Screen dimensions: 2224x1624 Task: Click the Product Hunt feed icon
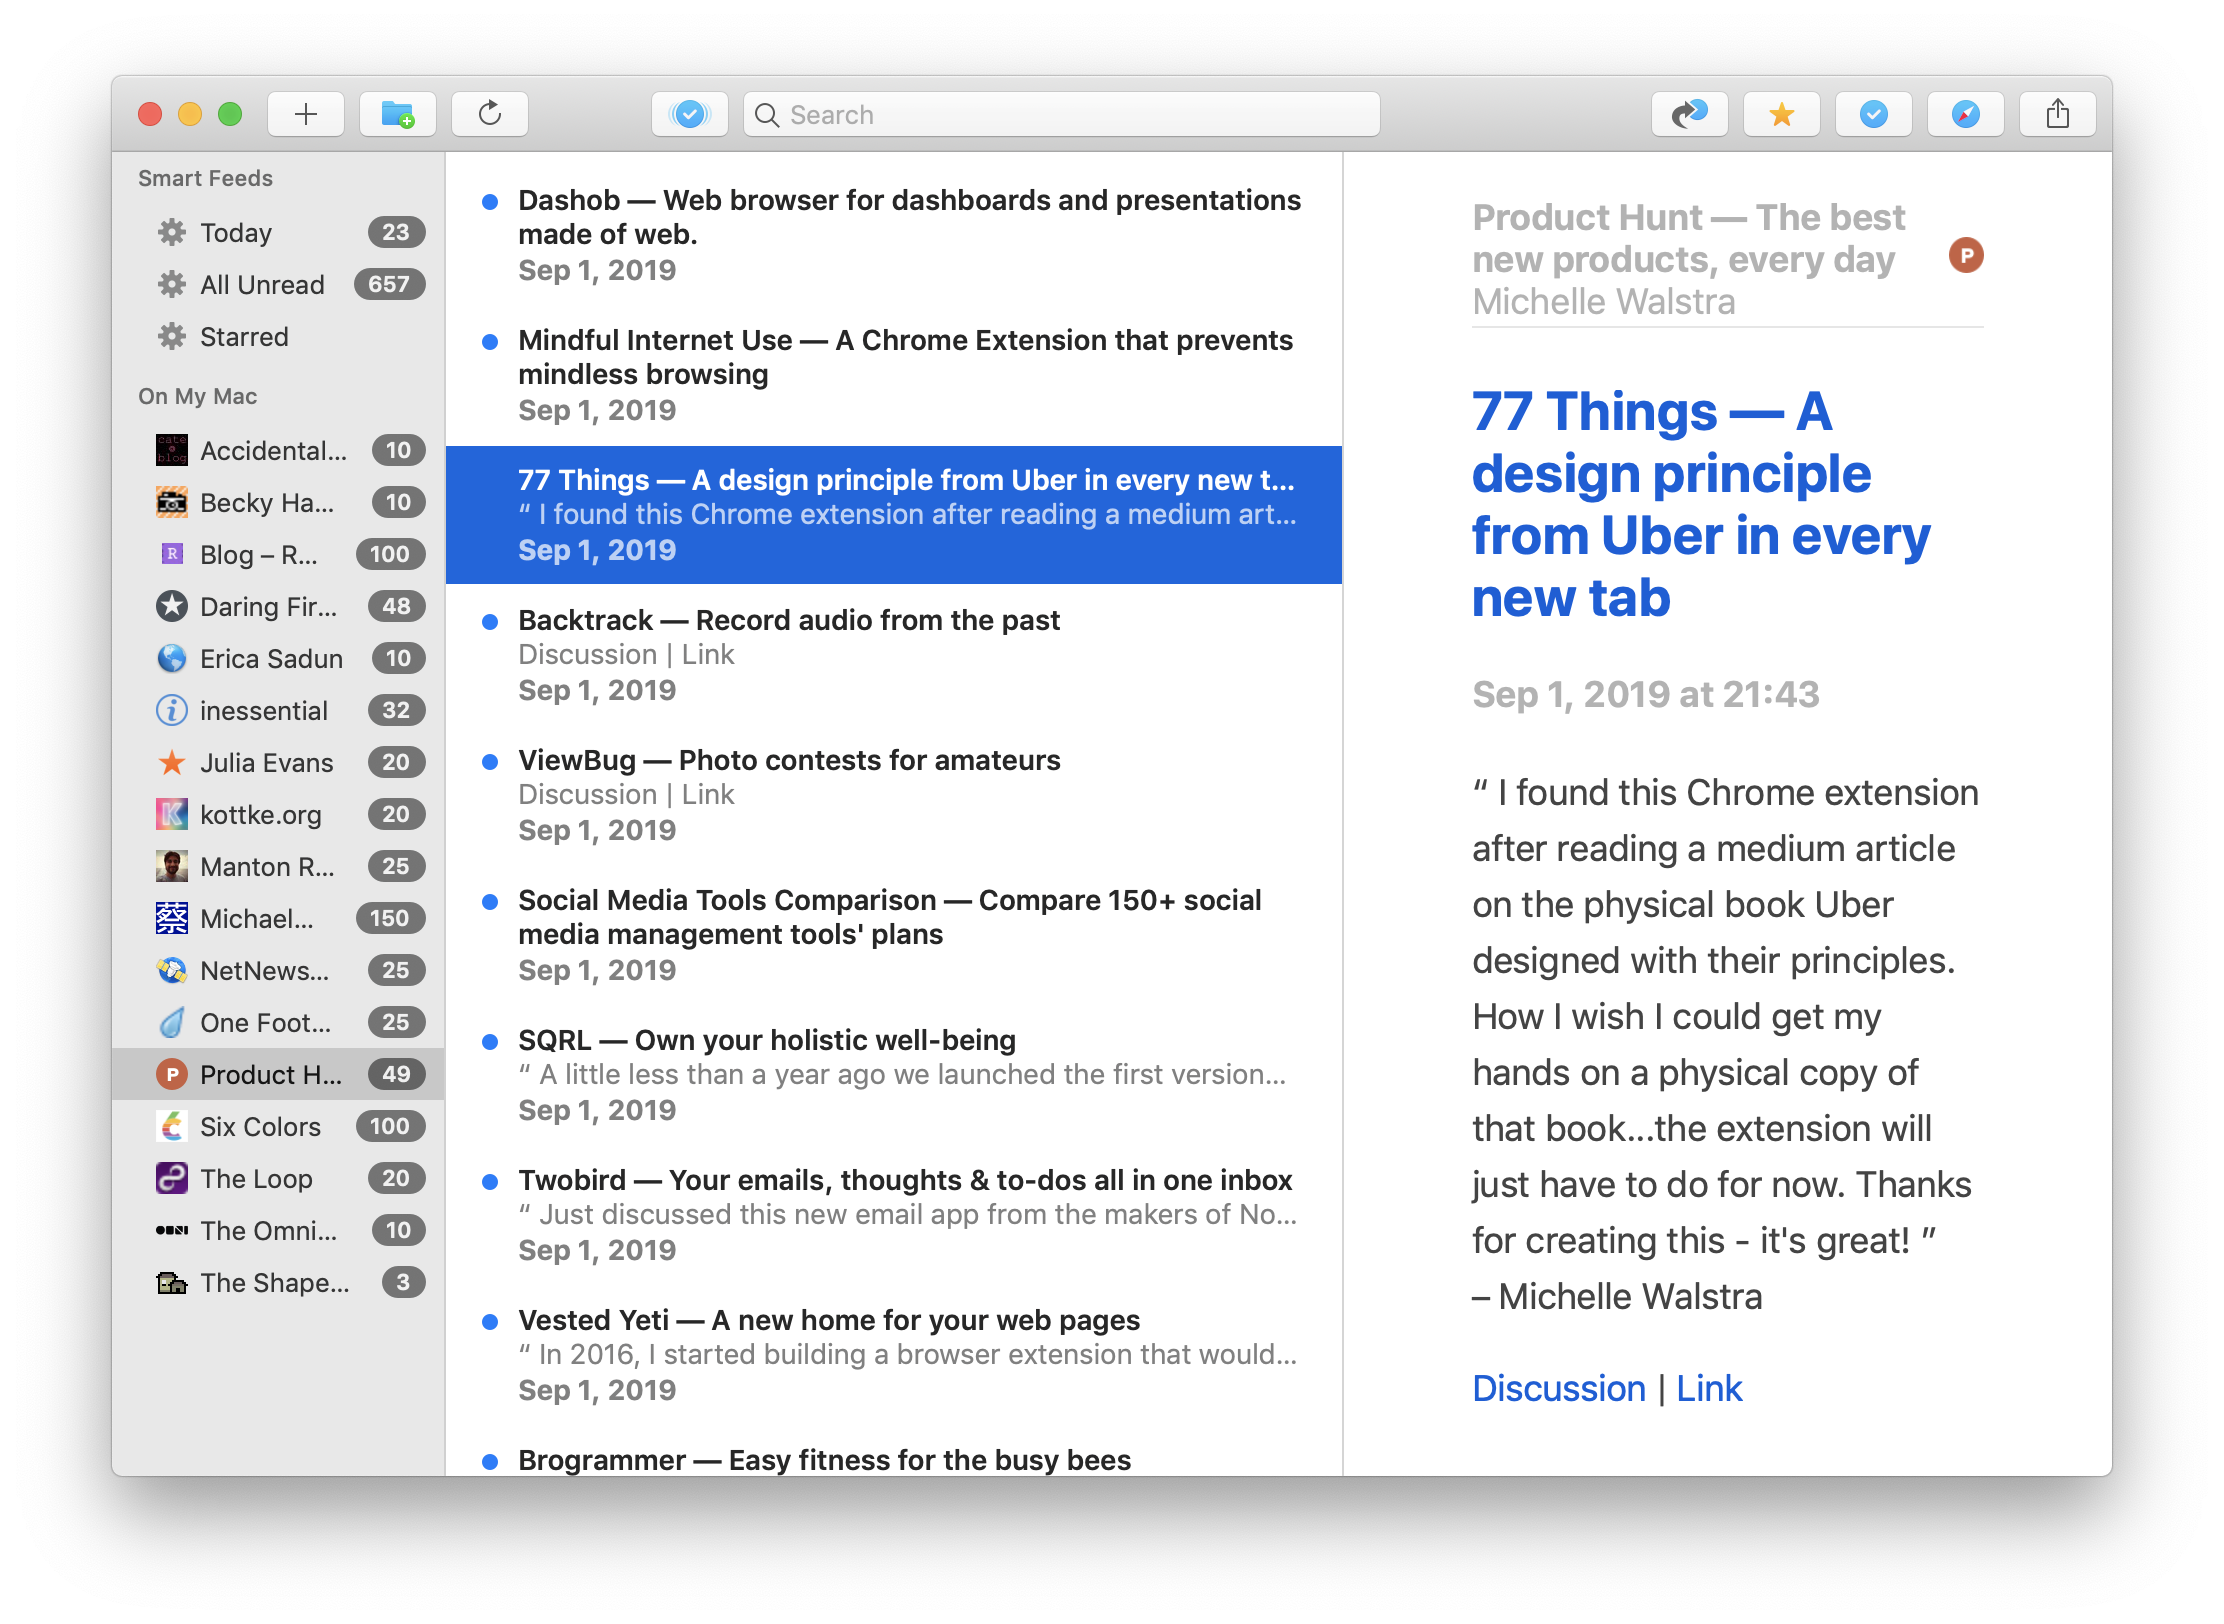pyautogui.click(x=172, y=1074)
